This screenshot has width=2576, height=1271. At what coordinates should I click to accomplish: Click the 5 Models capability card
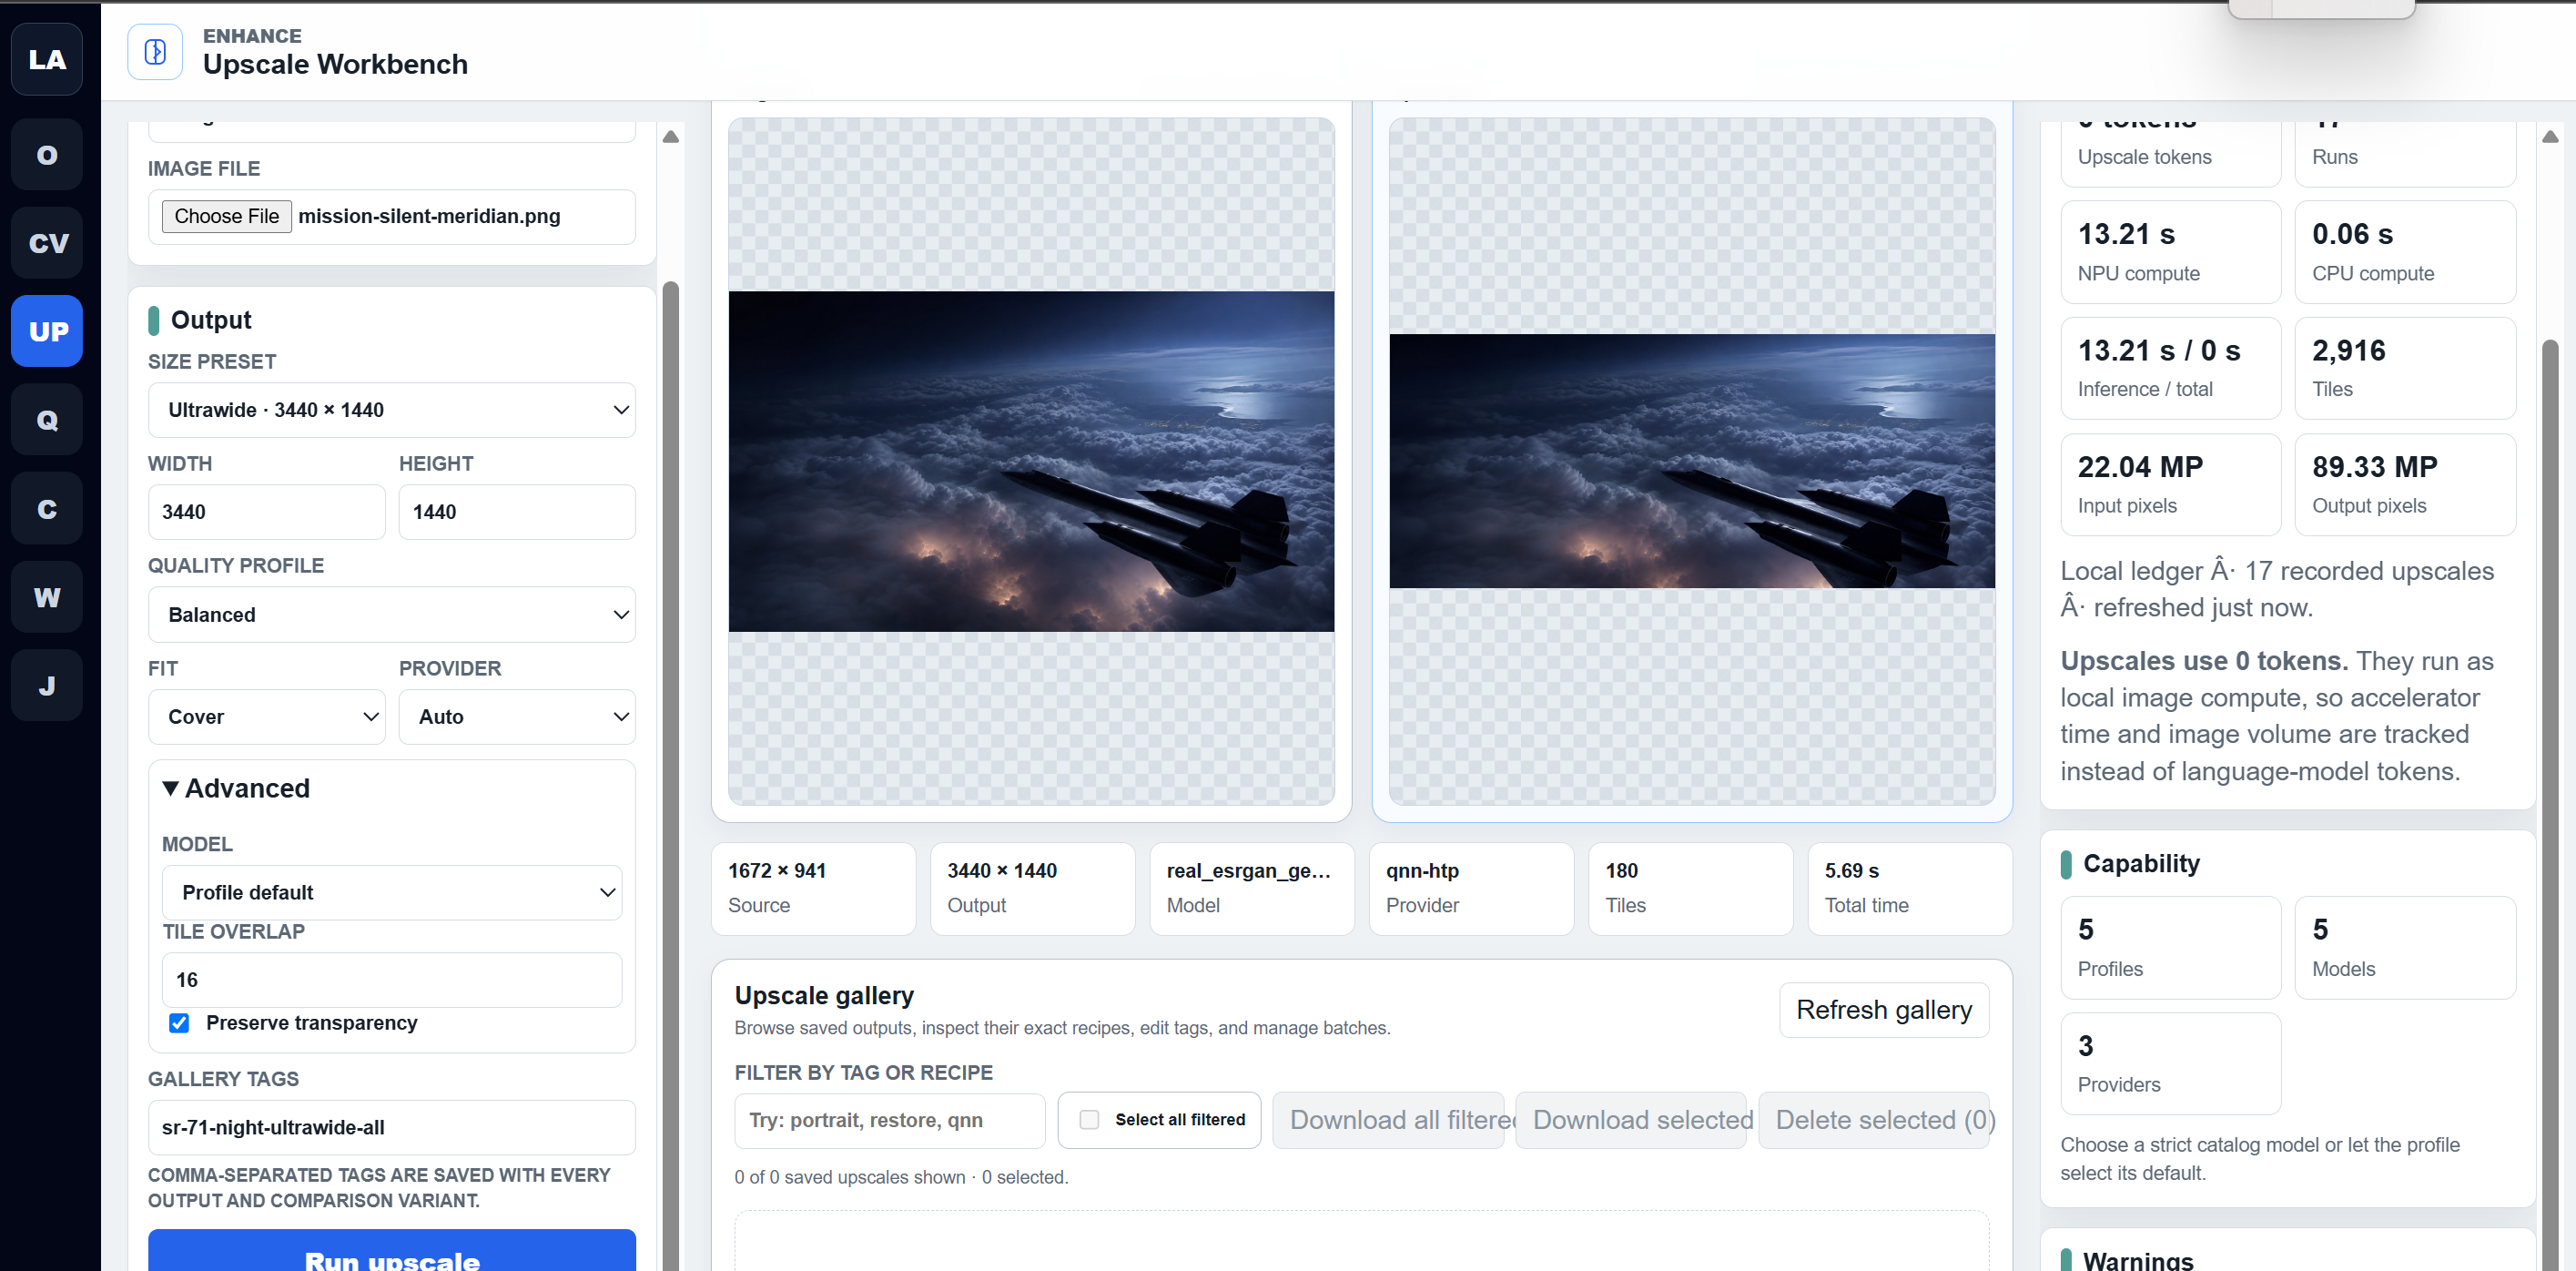click(2405, 947)
